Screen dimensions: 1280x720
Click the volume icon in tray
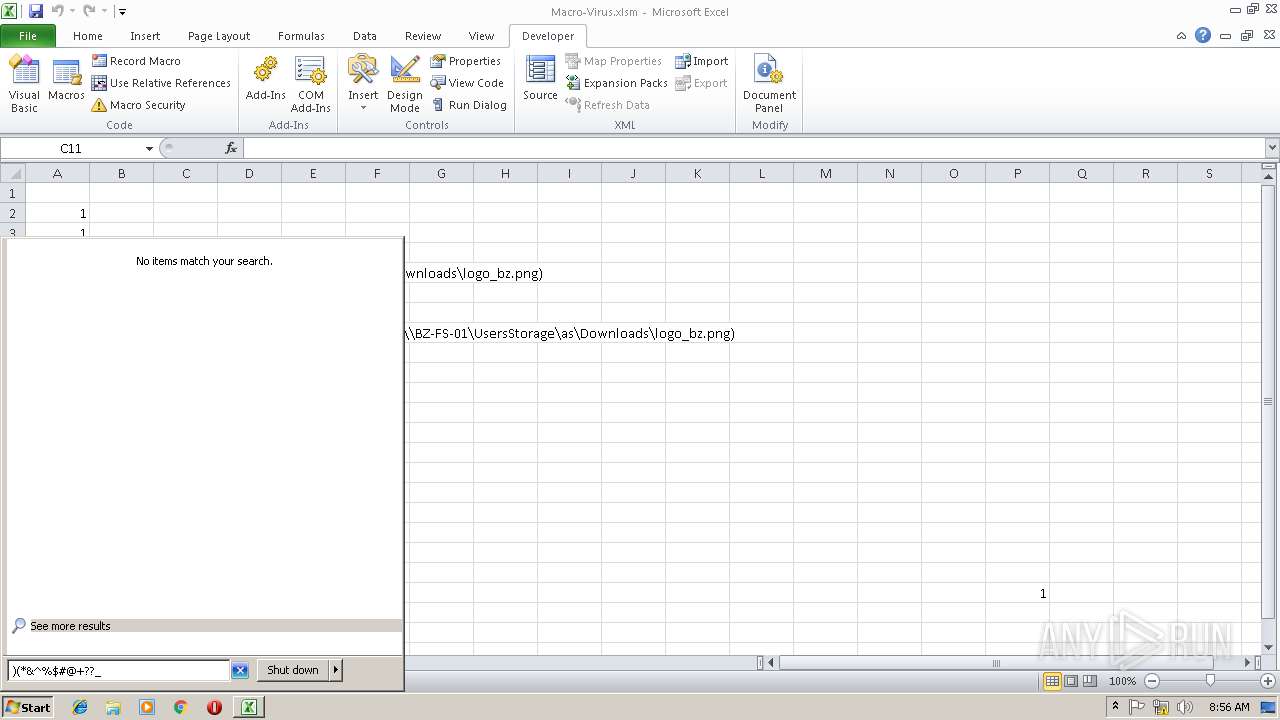(x=1184, y=707)
